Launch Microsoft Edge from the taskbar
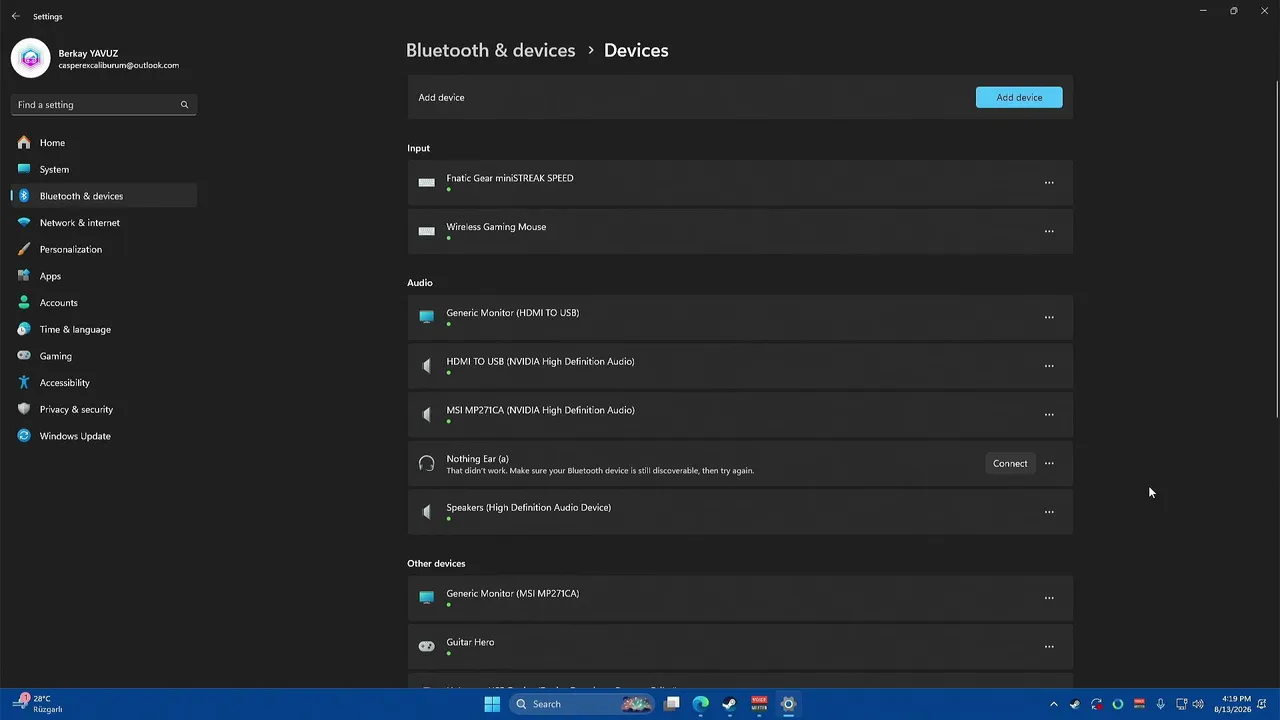 (701, 704)
